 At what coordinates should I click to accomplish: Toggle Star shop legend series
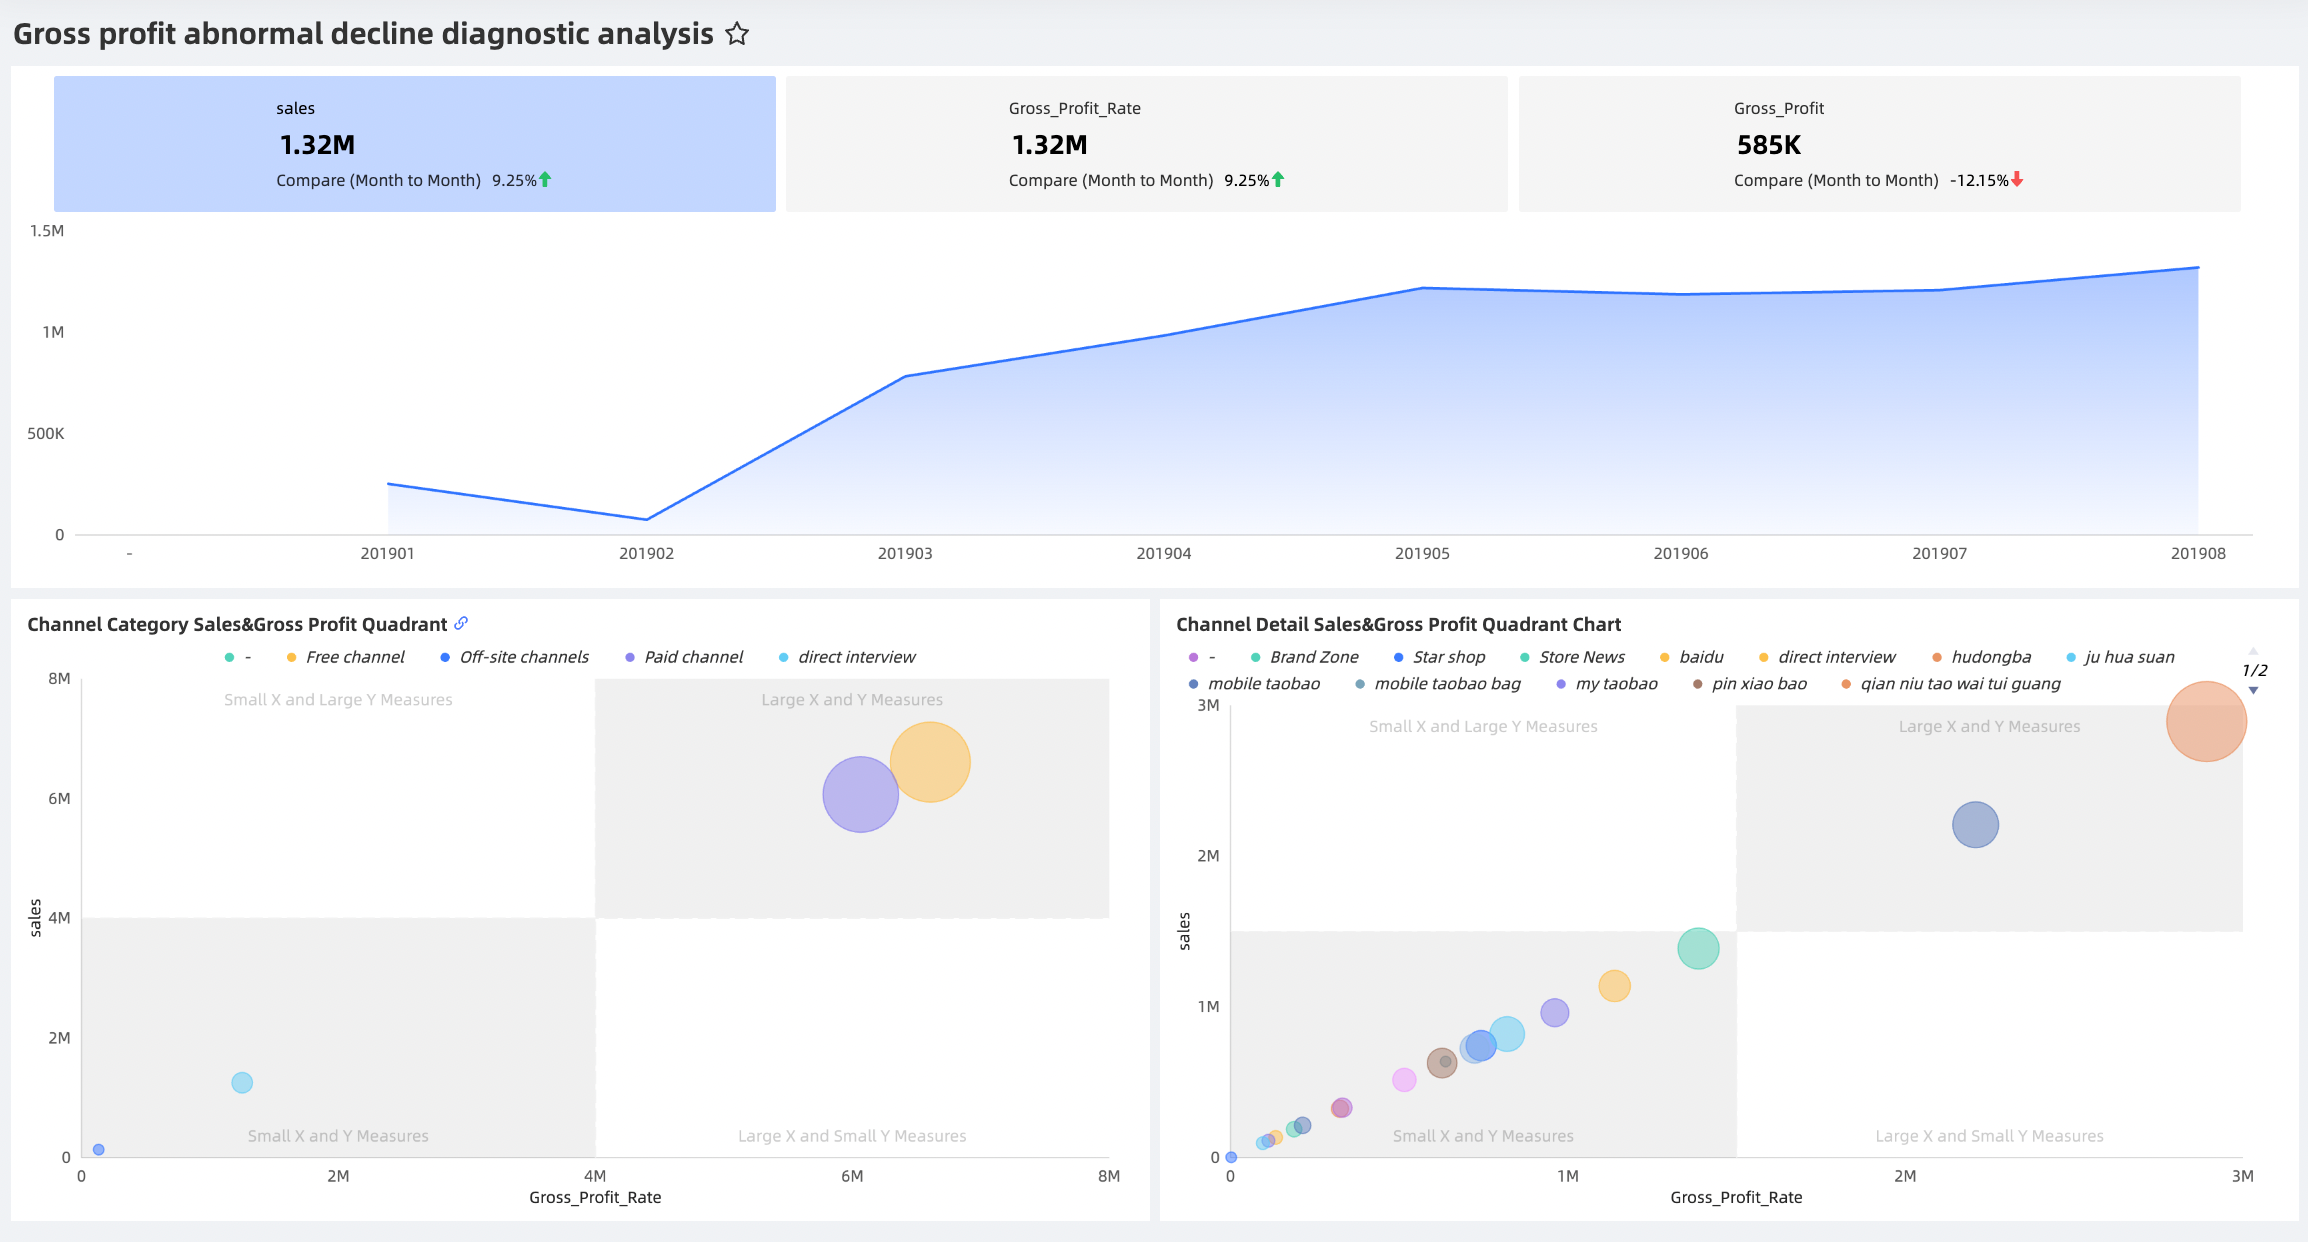pyautogui.click(x=1448, y=657)
